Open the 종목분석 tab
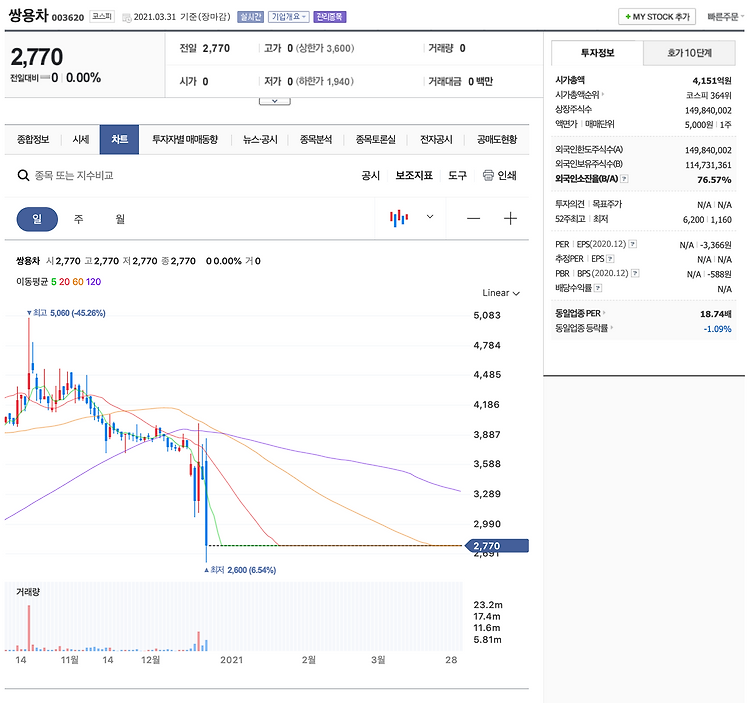This screenshot has width=750, height=703. coord(316,139)
